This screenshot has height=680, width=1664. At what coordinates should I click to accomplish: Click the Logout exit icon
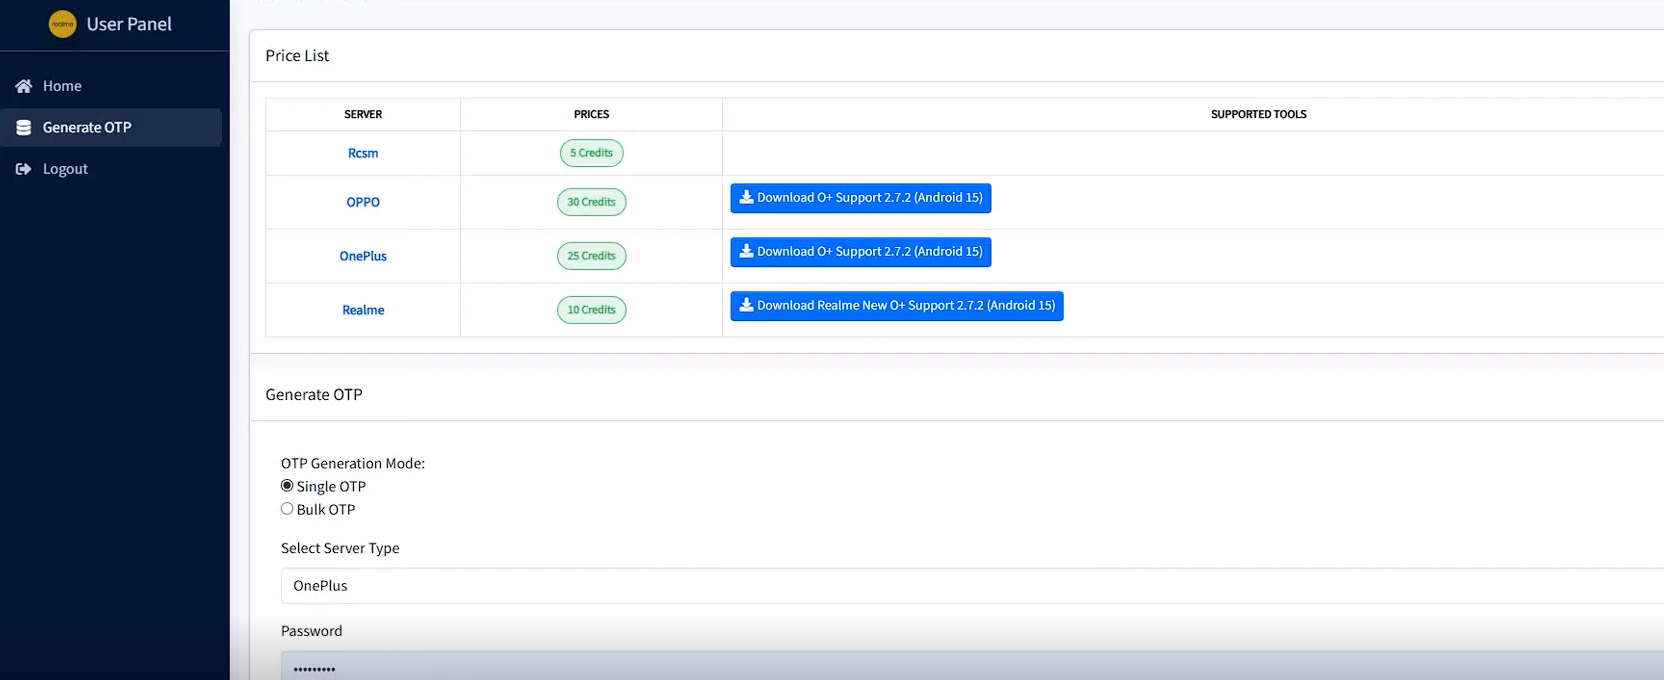pyautogui.click(x=24, y=169)
